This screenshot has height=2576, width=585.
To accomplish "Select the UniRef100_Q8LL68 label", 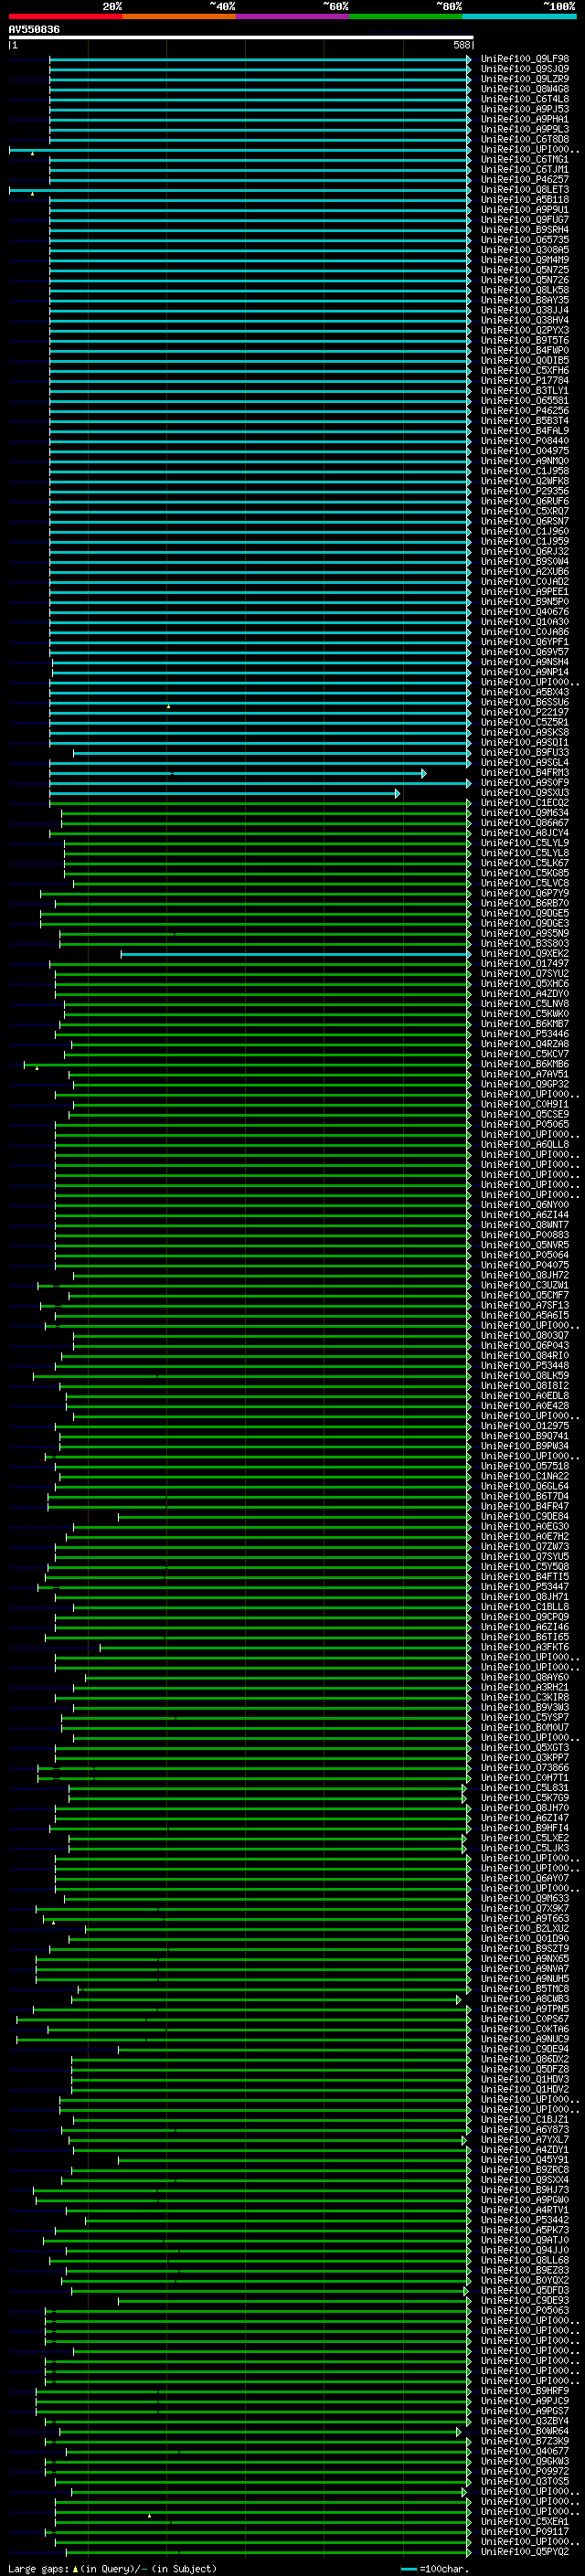I will 524,2260.
